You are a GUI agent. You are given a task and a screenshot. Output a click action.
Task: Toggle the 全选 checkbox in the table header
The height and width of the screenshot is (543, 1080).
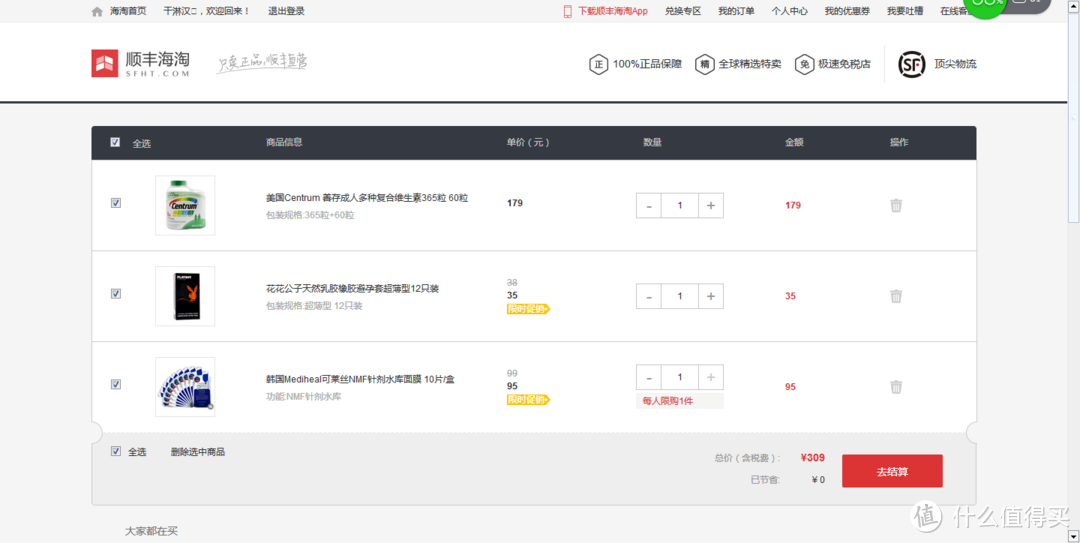[115, 143]
